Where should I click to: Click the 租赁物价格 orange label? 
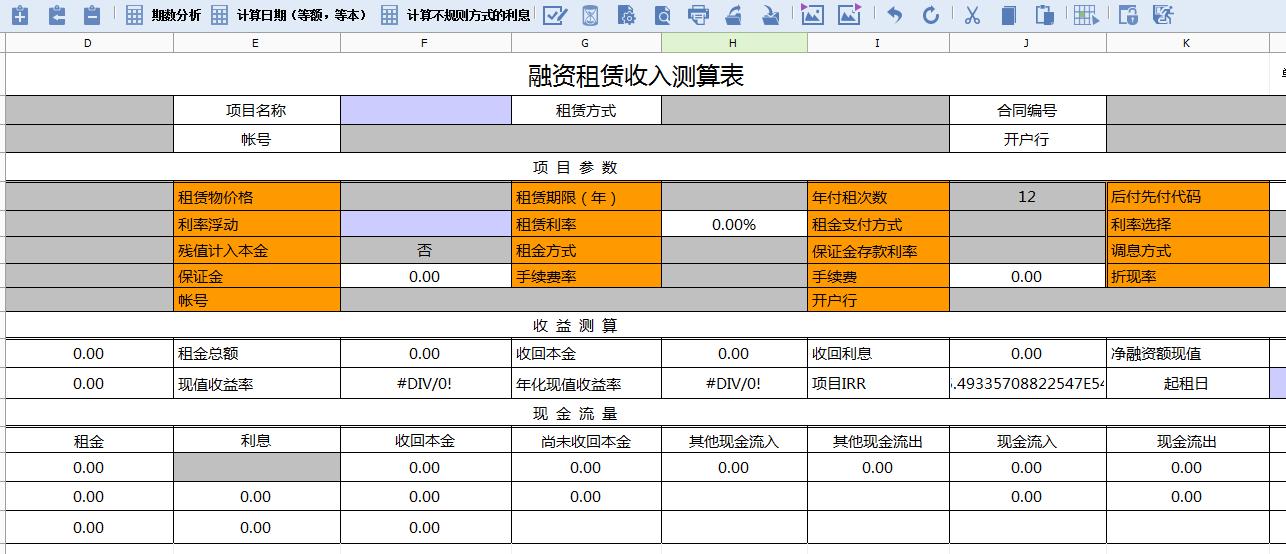tap(256, 197)
